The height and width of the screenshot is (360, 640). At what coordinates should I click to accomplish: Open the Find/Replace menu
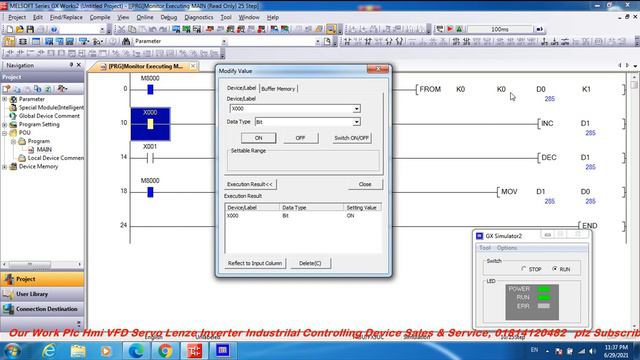tap(66, 17)
